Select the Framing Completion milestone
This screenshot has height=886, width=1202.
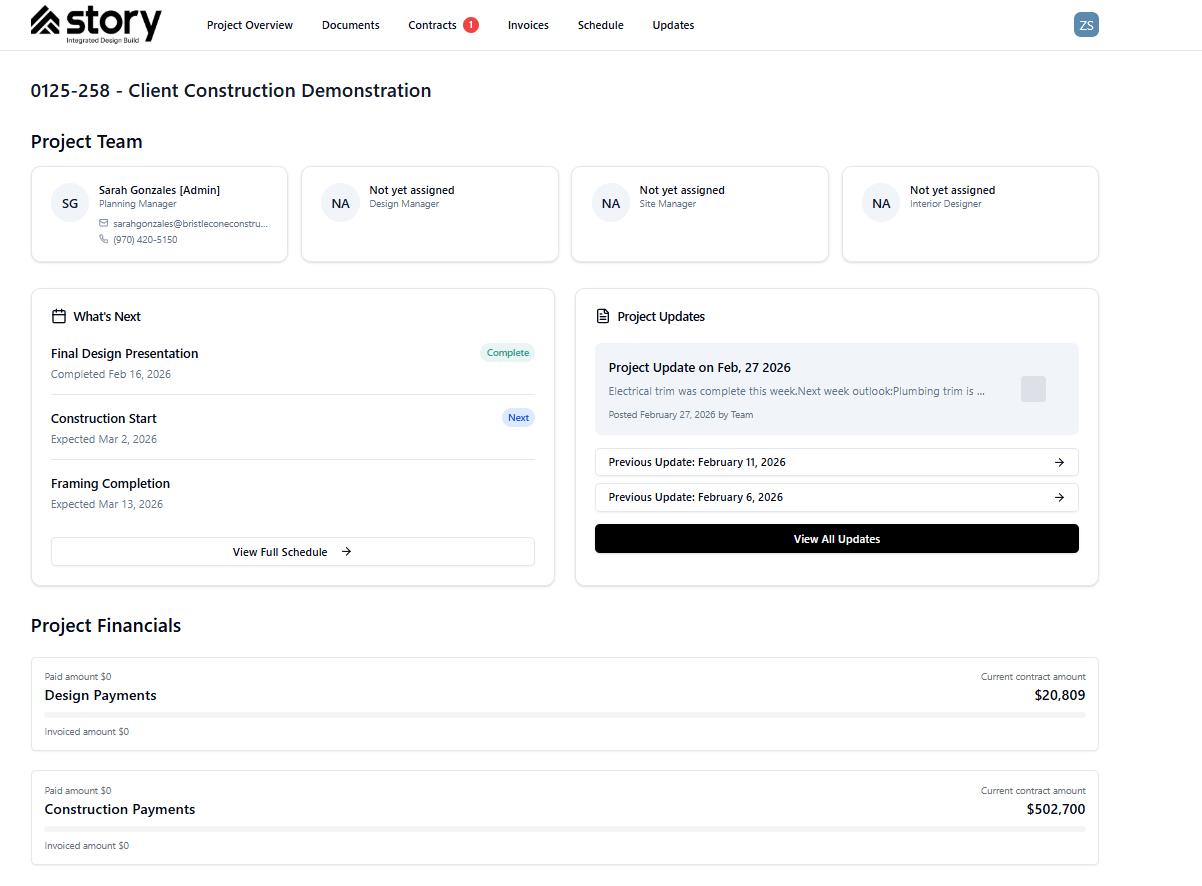pyautogui.click(x=111, y=483)
